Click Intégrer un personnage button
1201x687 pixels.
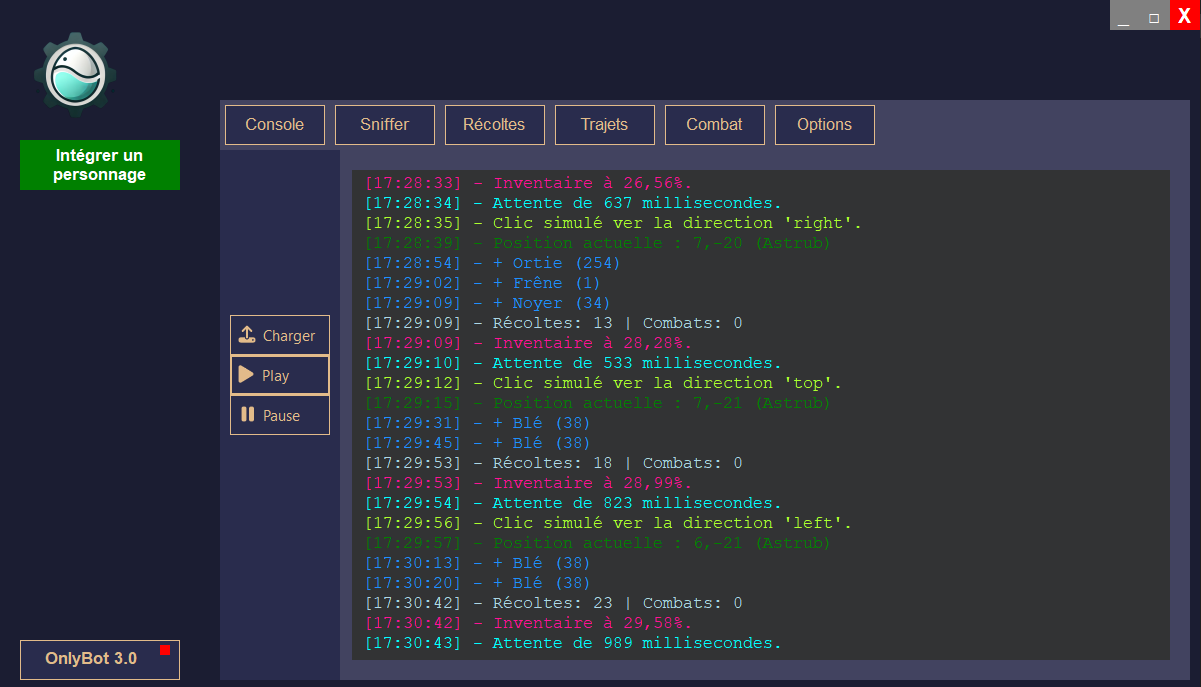click(100, 165)
